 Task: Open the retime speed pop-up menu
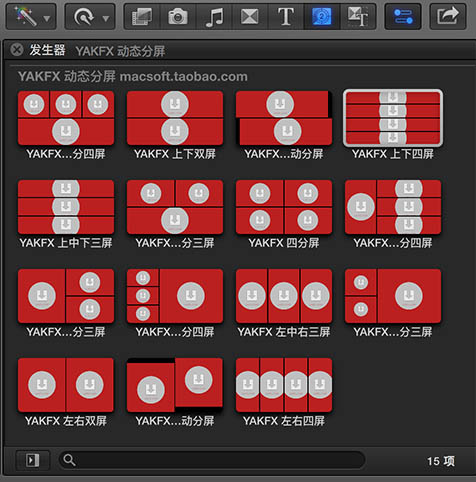(90, 17)
